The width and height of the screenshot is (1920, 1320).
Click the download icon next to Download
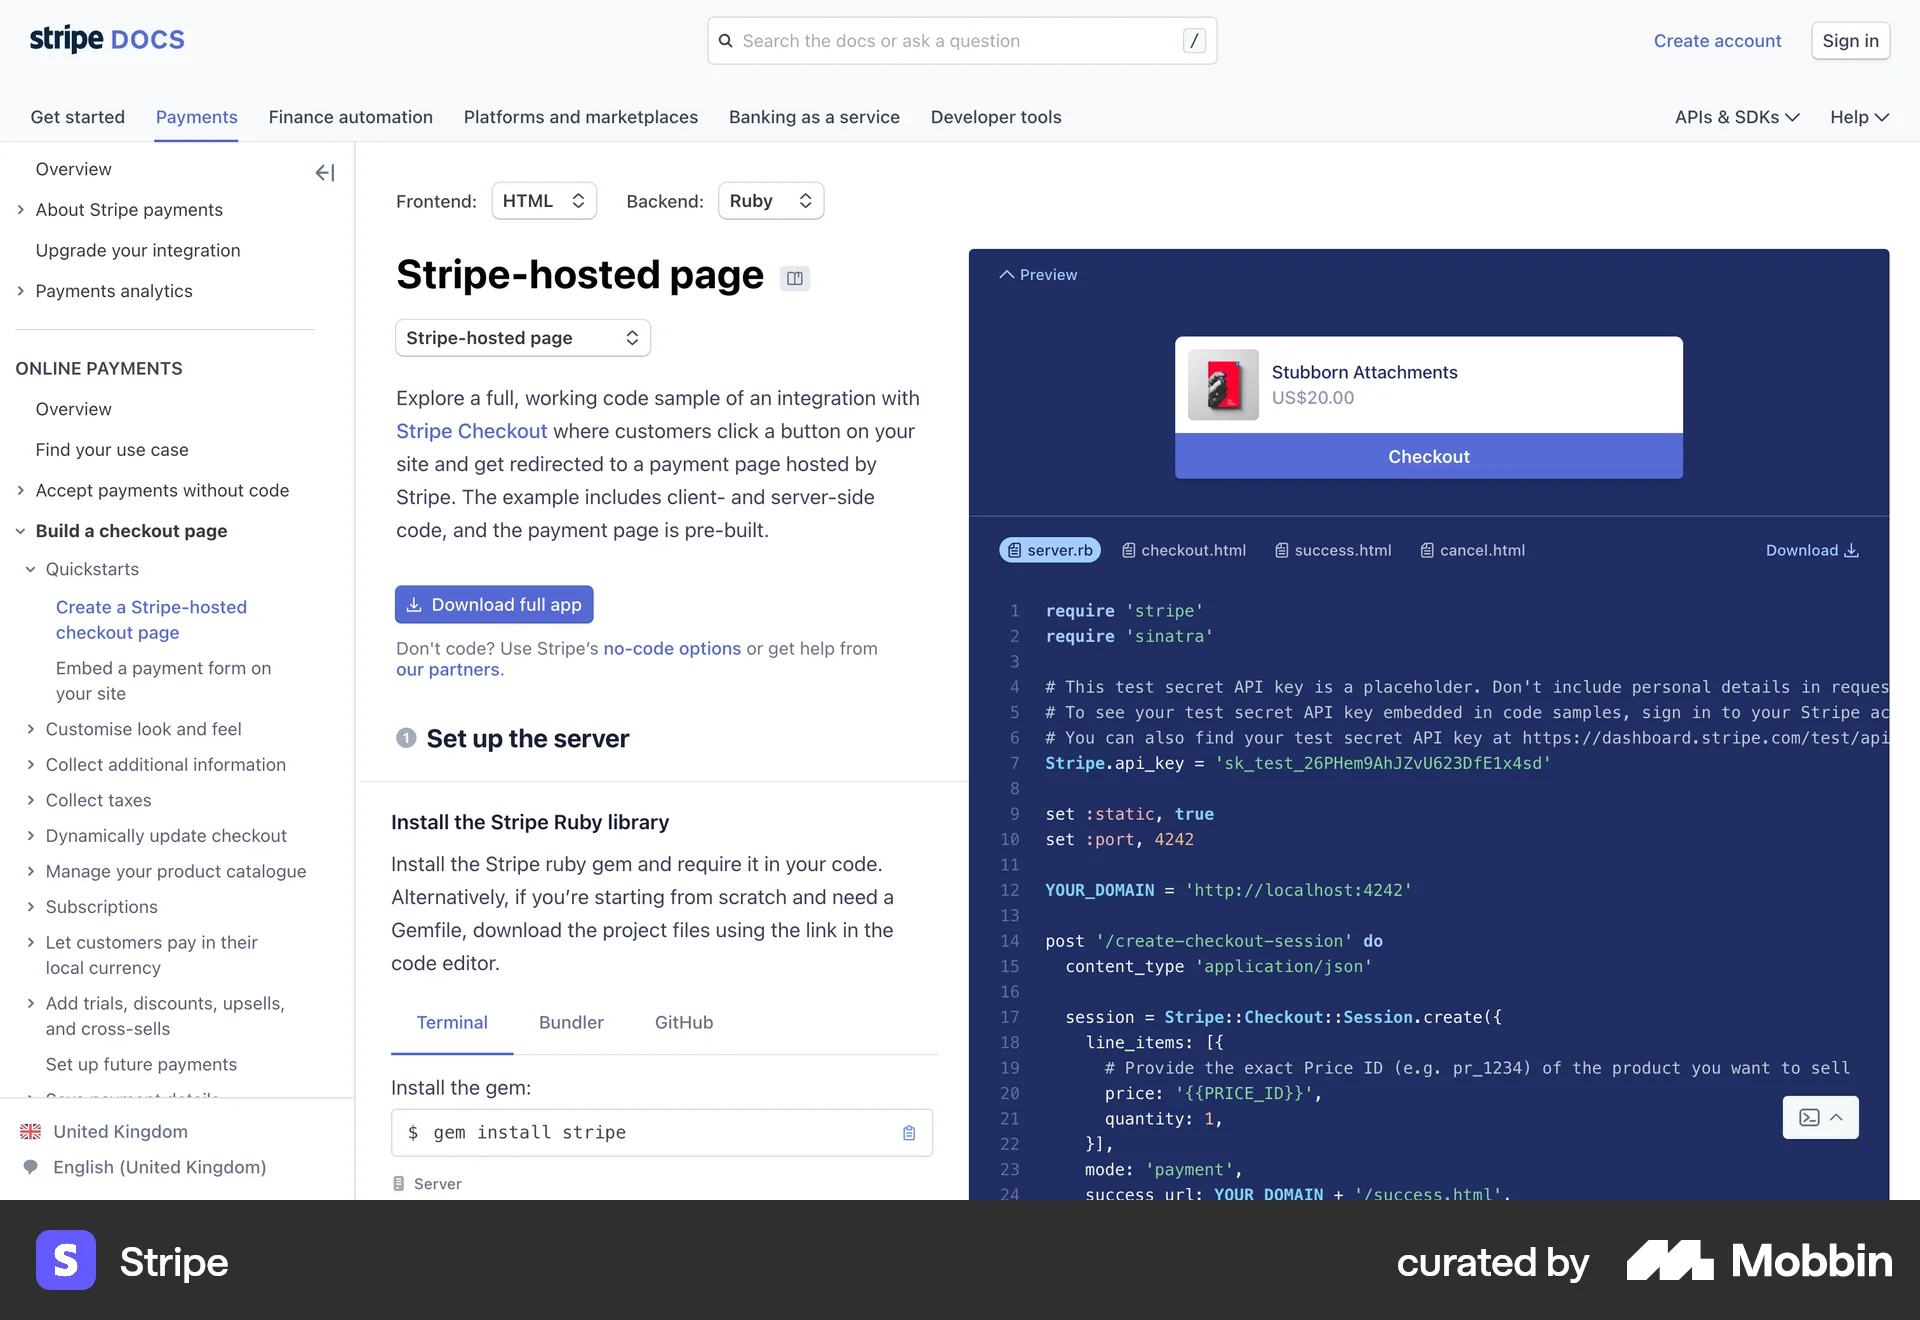point(1853,550)
